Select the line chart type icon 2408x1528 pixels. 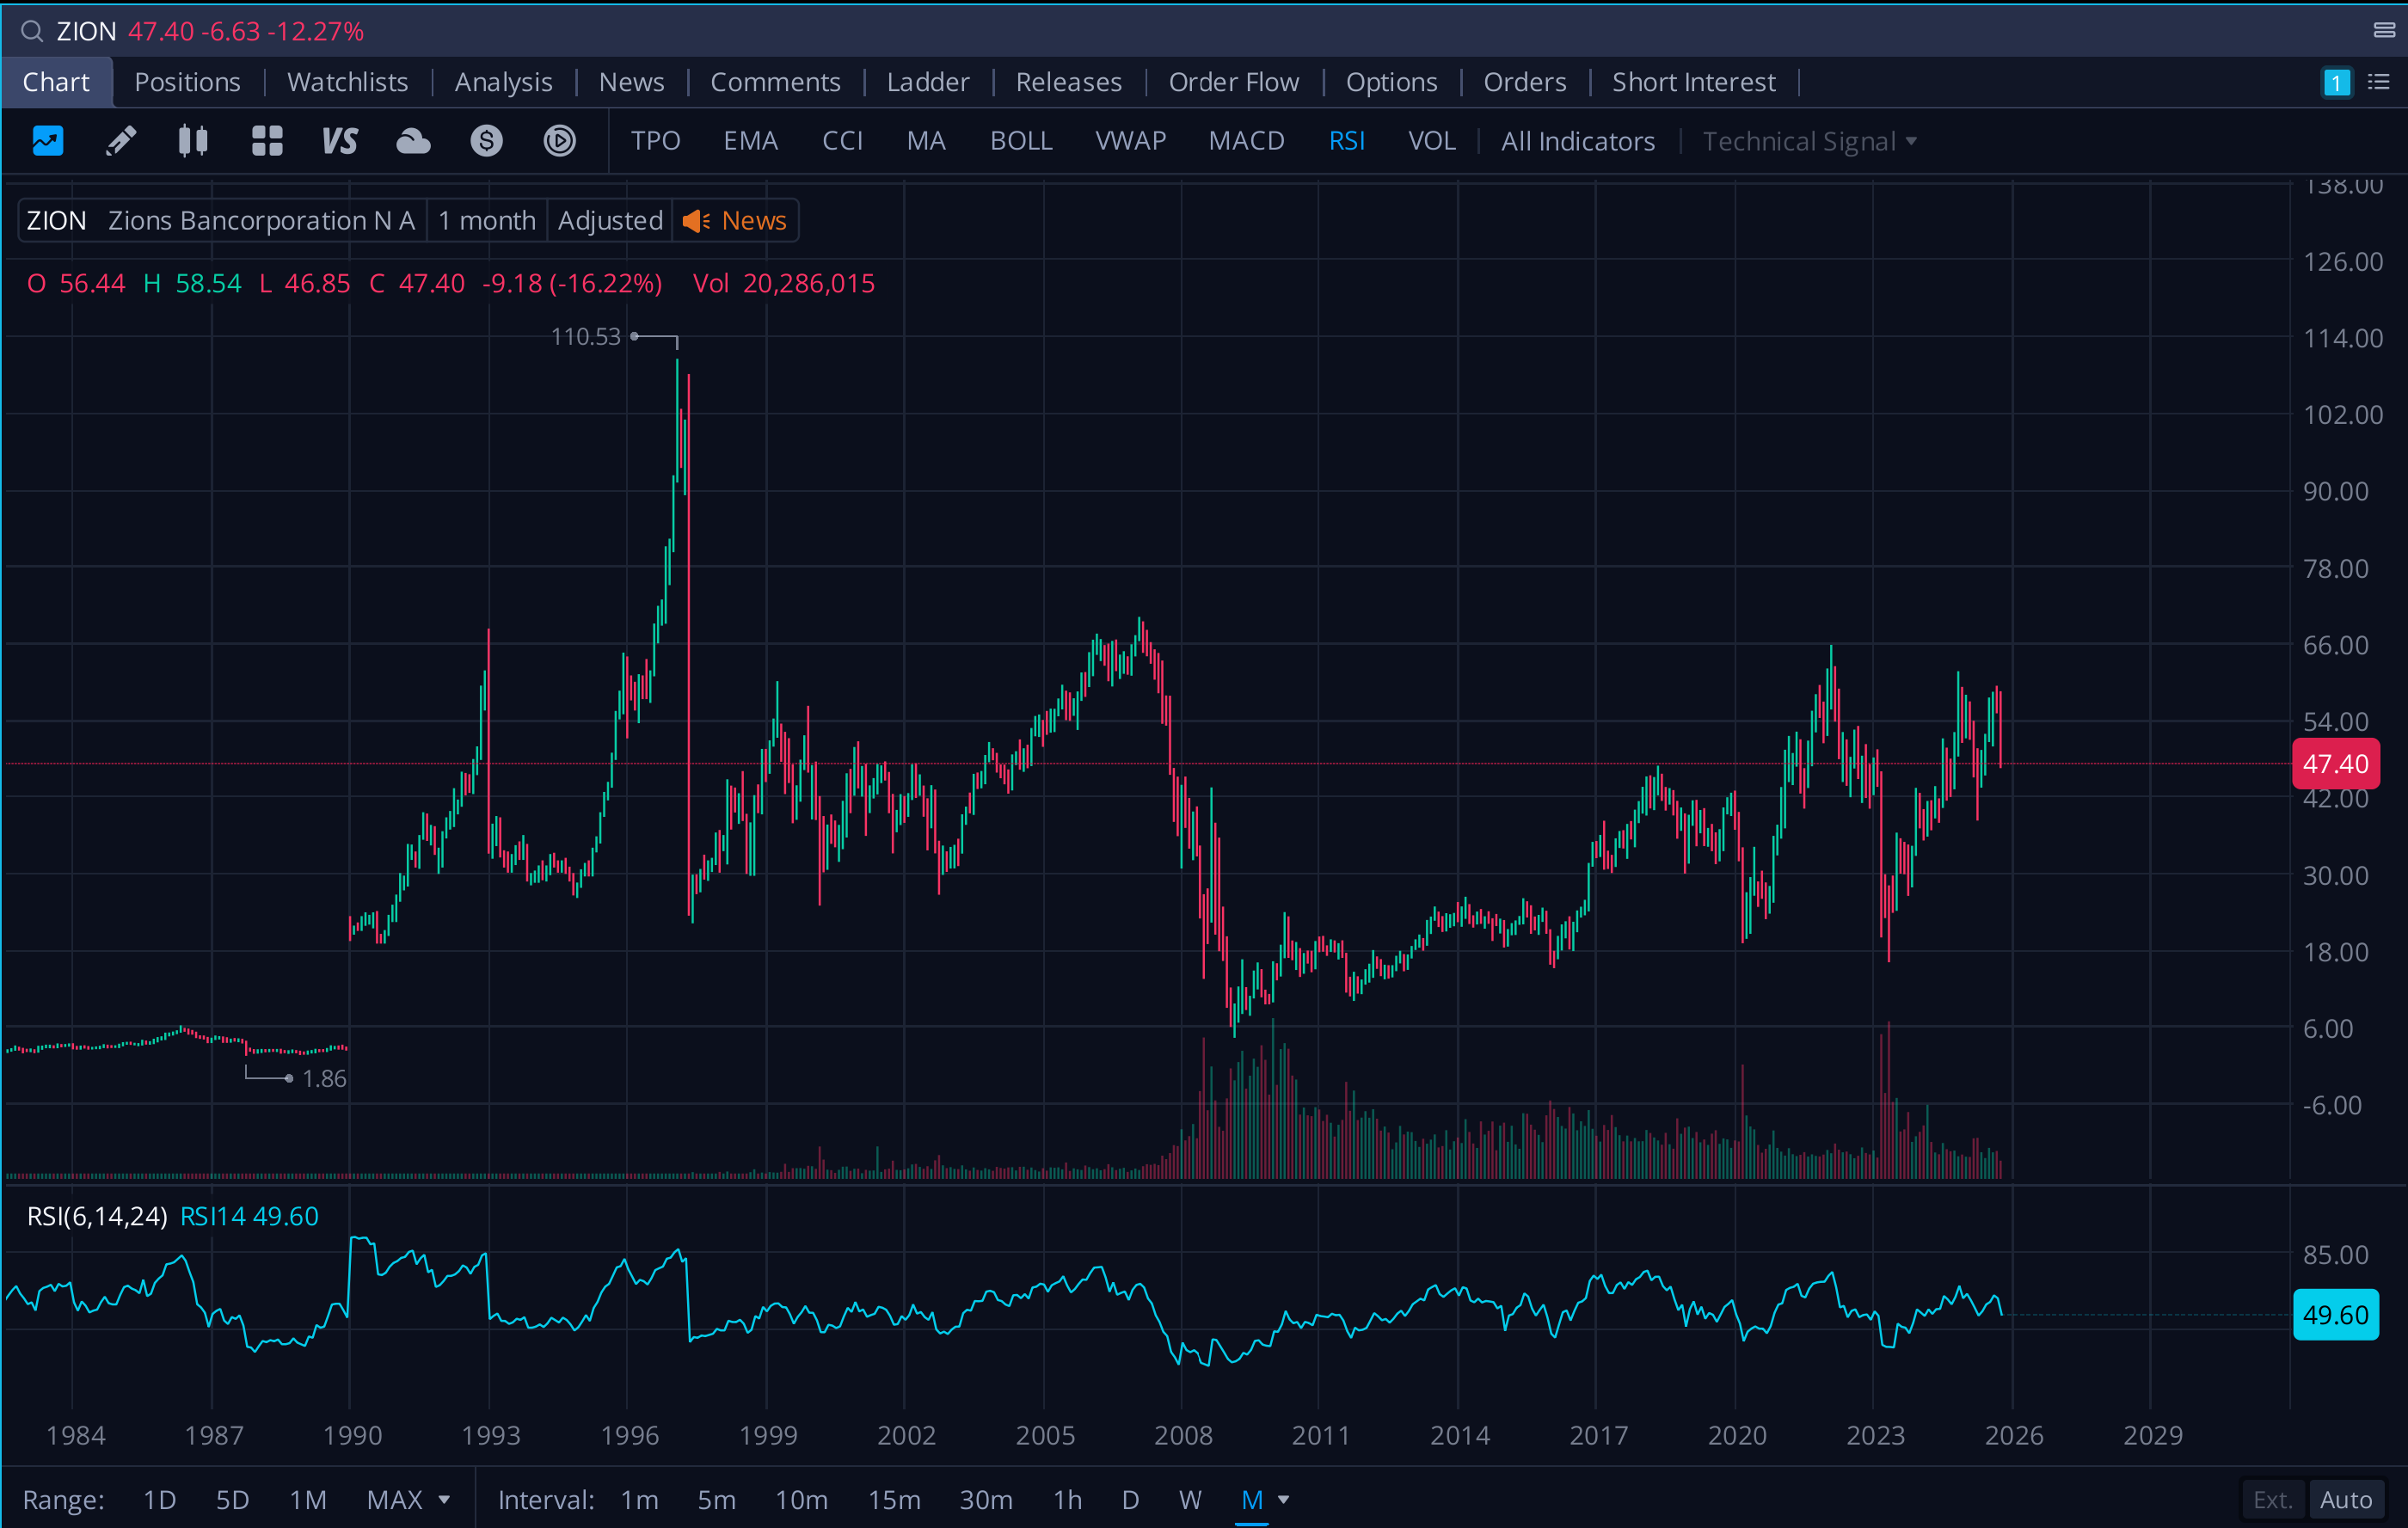point(47,141)
